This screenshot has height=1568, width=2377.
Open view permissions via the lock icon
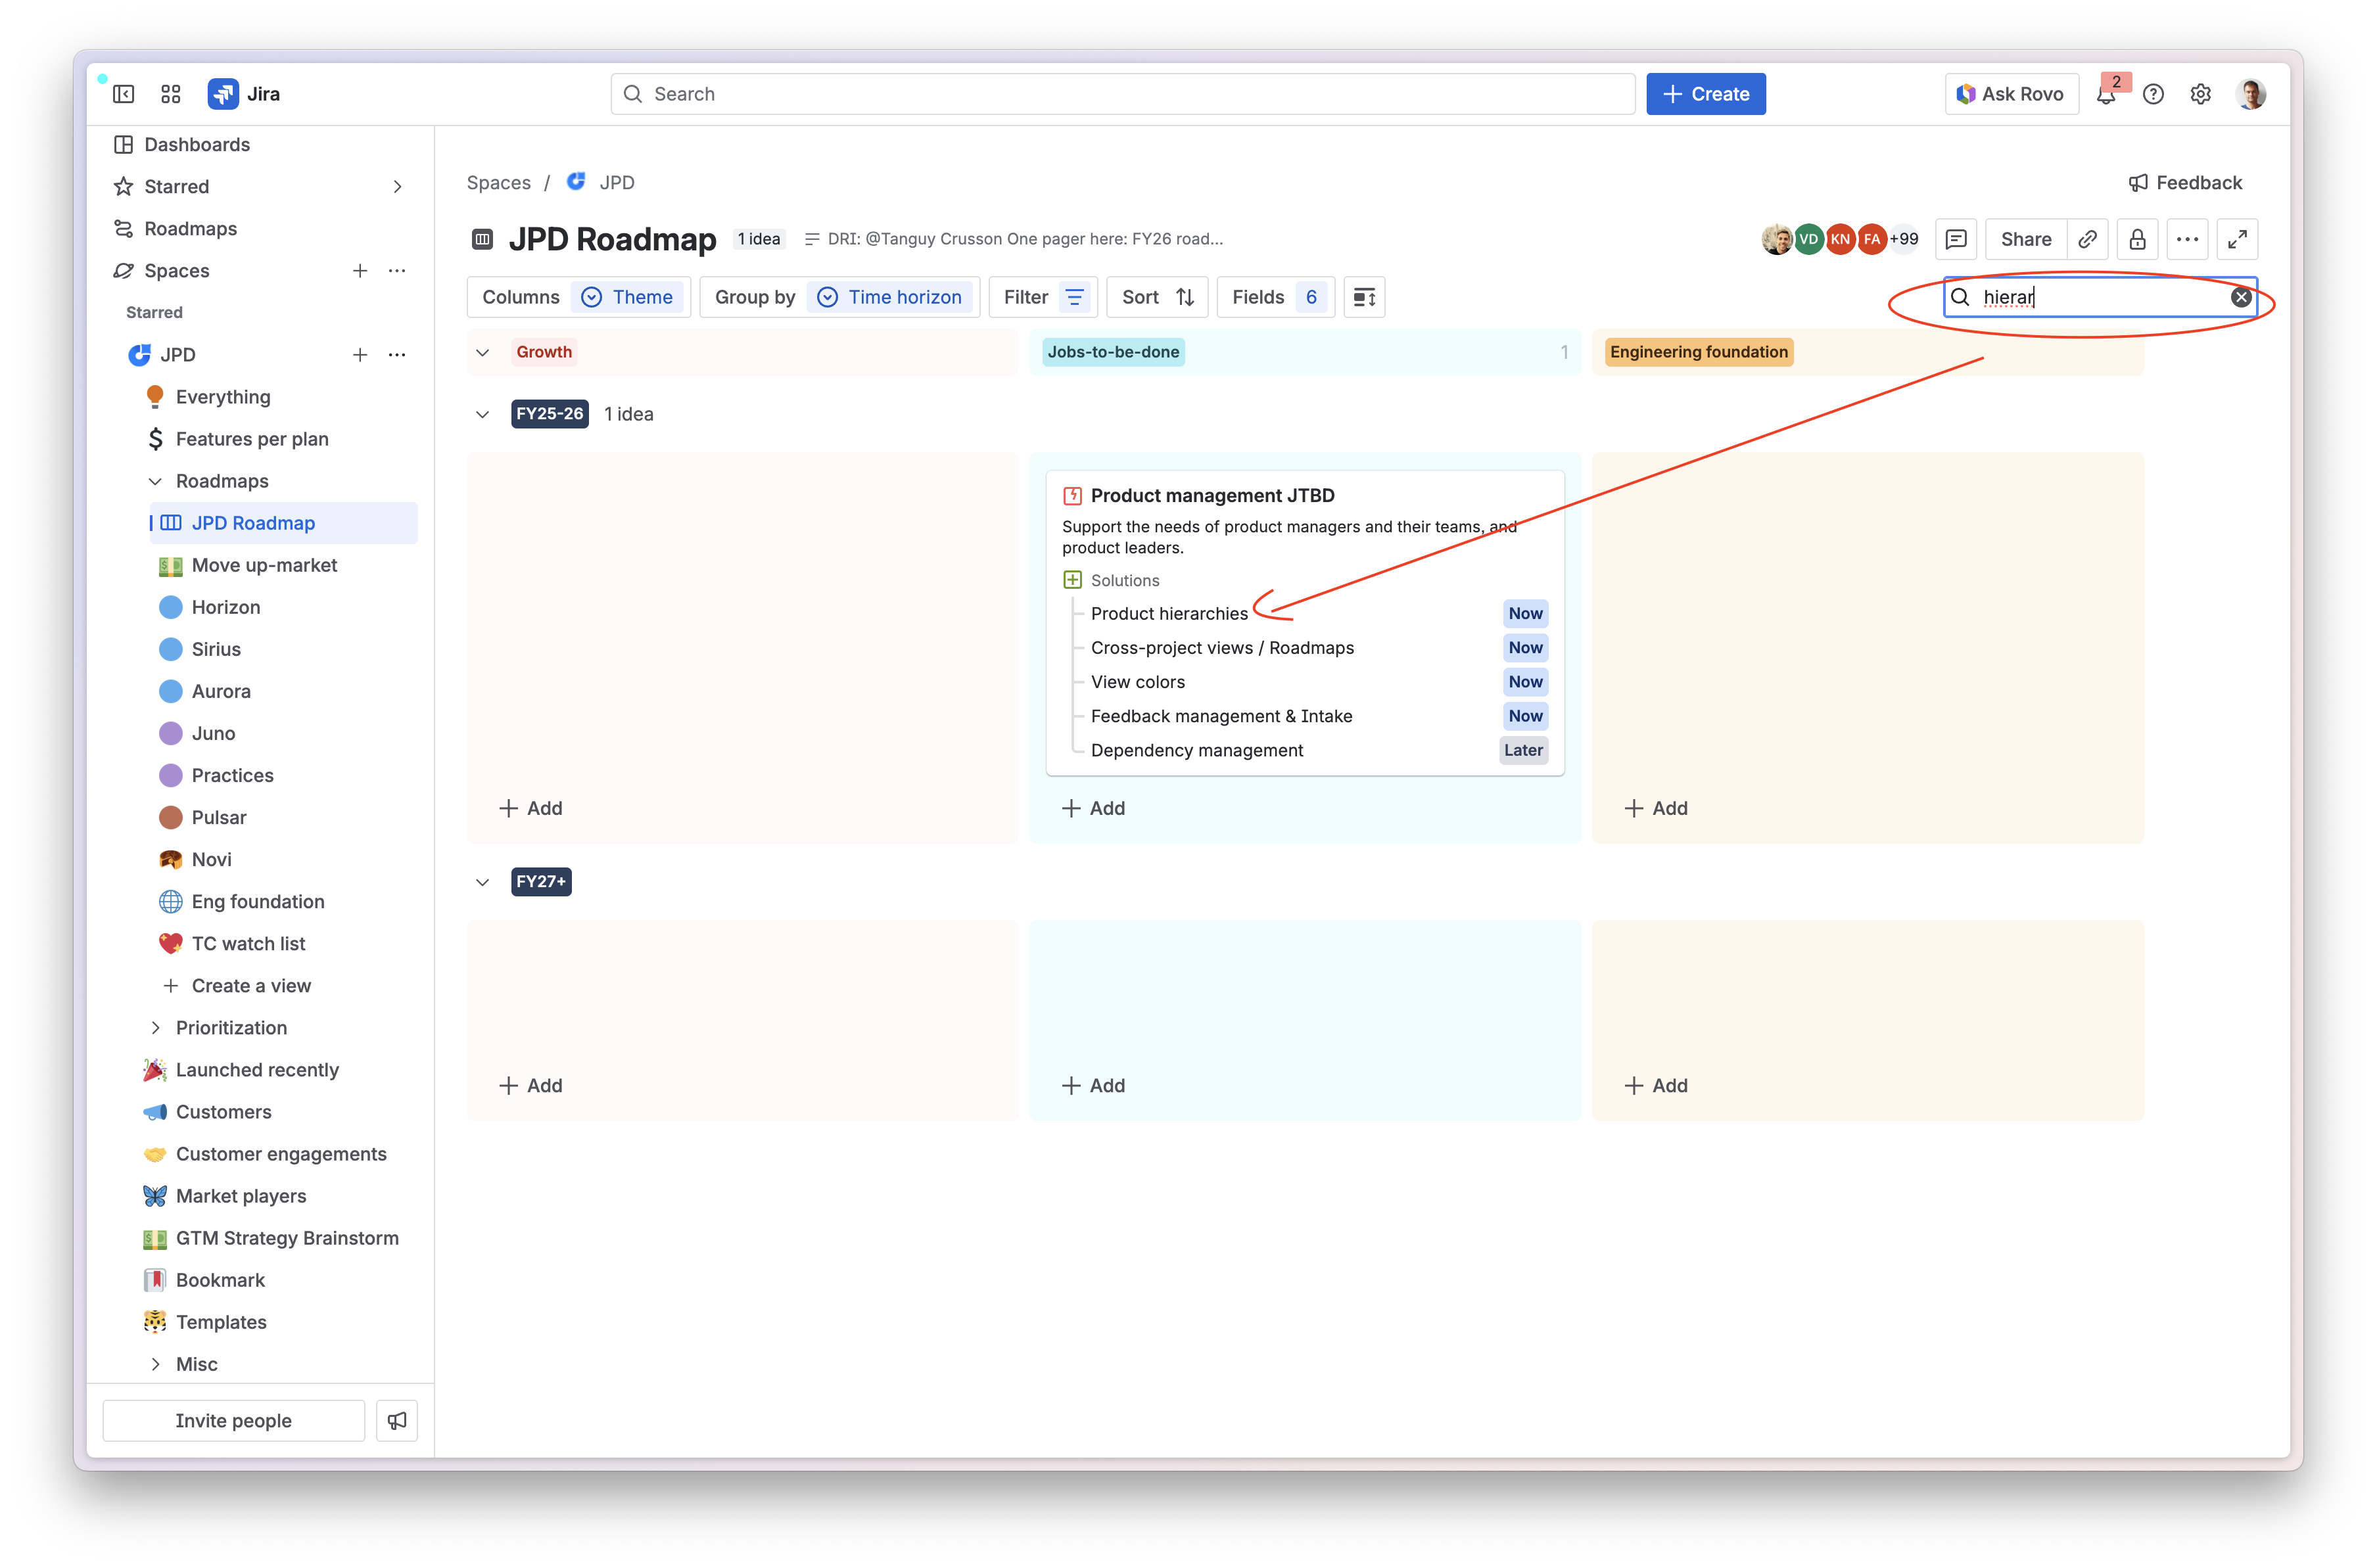[x=2137, y=239]
